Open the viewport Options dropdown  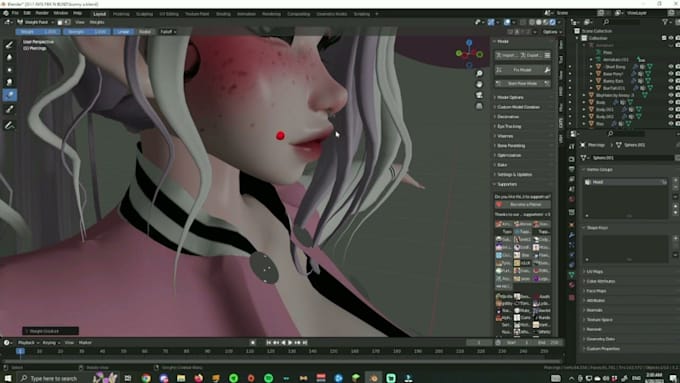click(552, 32)
